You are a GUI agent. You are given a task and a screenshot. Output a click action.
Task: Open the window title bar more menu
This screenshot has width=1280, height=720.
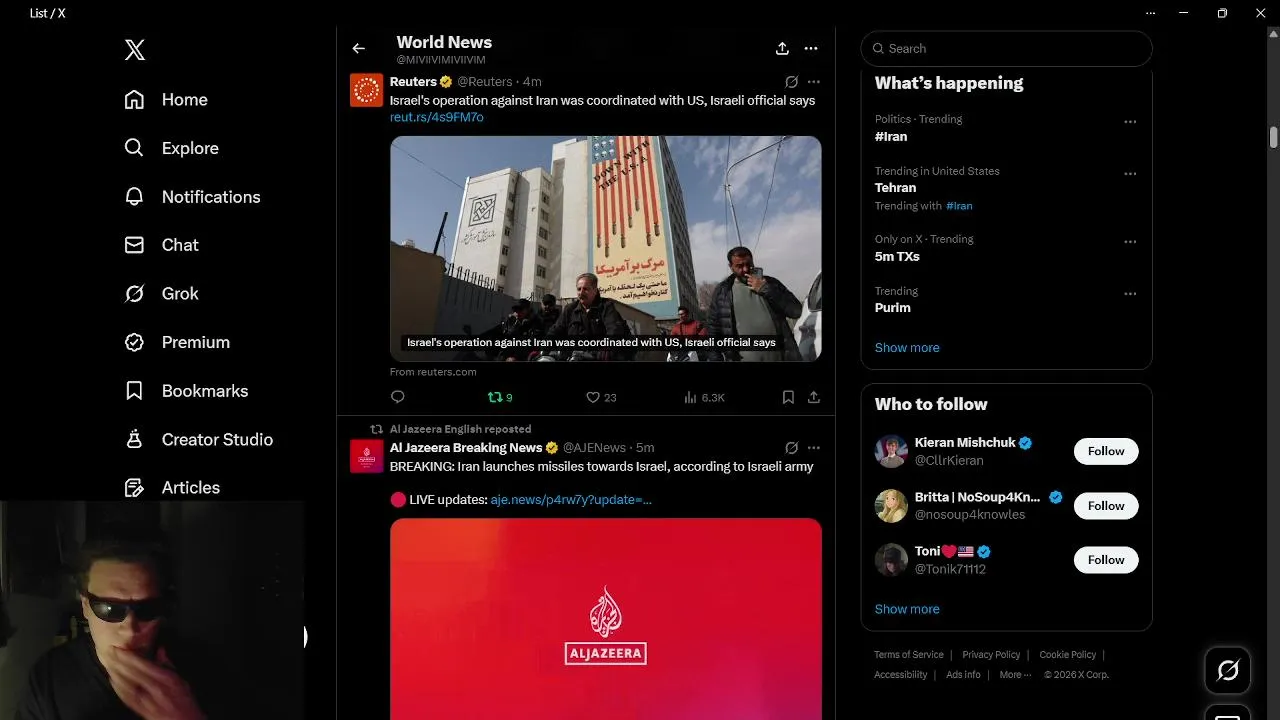point(1151,13)
